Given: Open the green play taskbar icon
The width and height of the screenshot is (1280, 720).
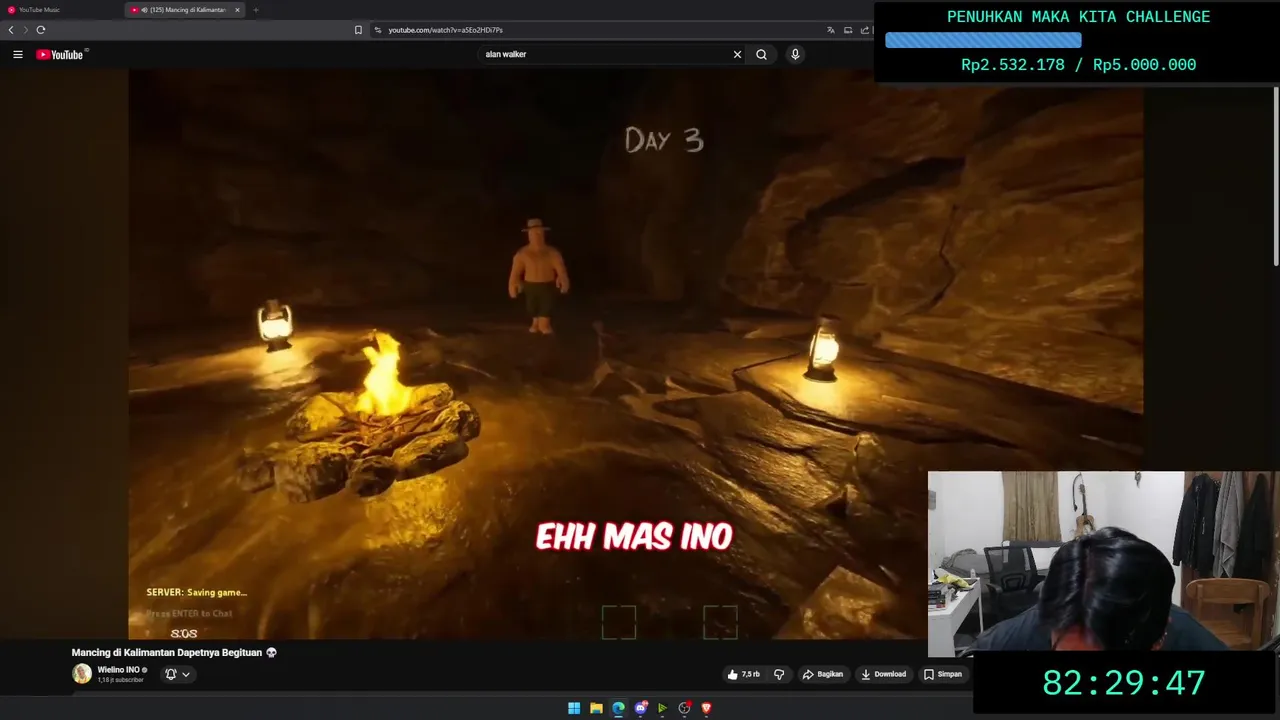Looking at the screenshot, I should [x=662, y=708].
